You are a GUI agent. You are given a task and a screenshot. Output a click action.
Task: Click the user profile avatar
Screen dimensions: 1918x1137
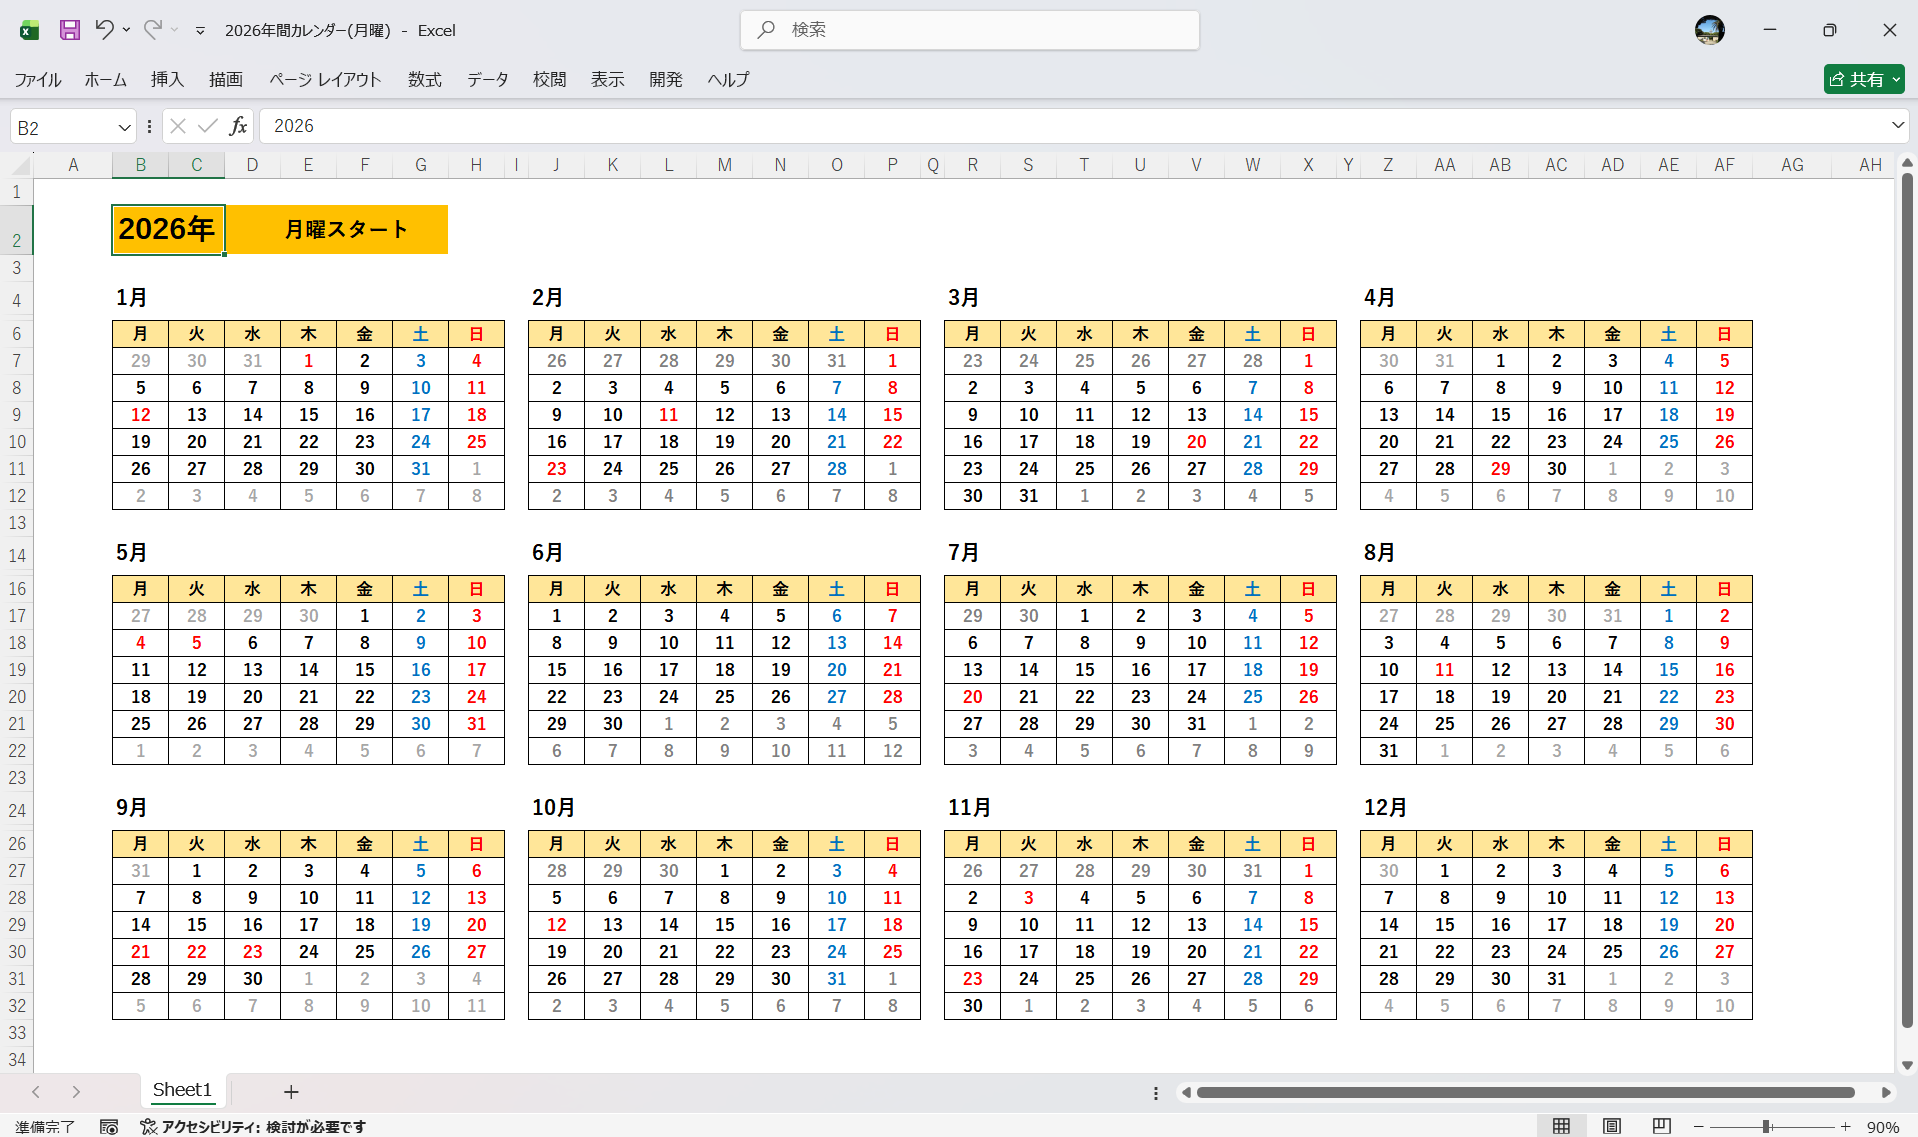pyautogui.click(x=1709, y=30)
